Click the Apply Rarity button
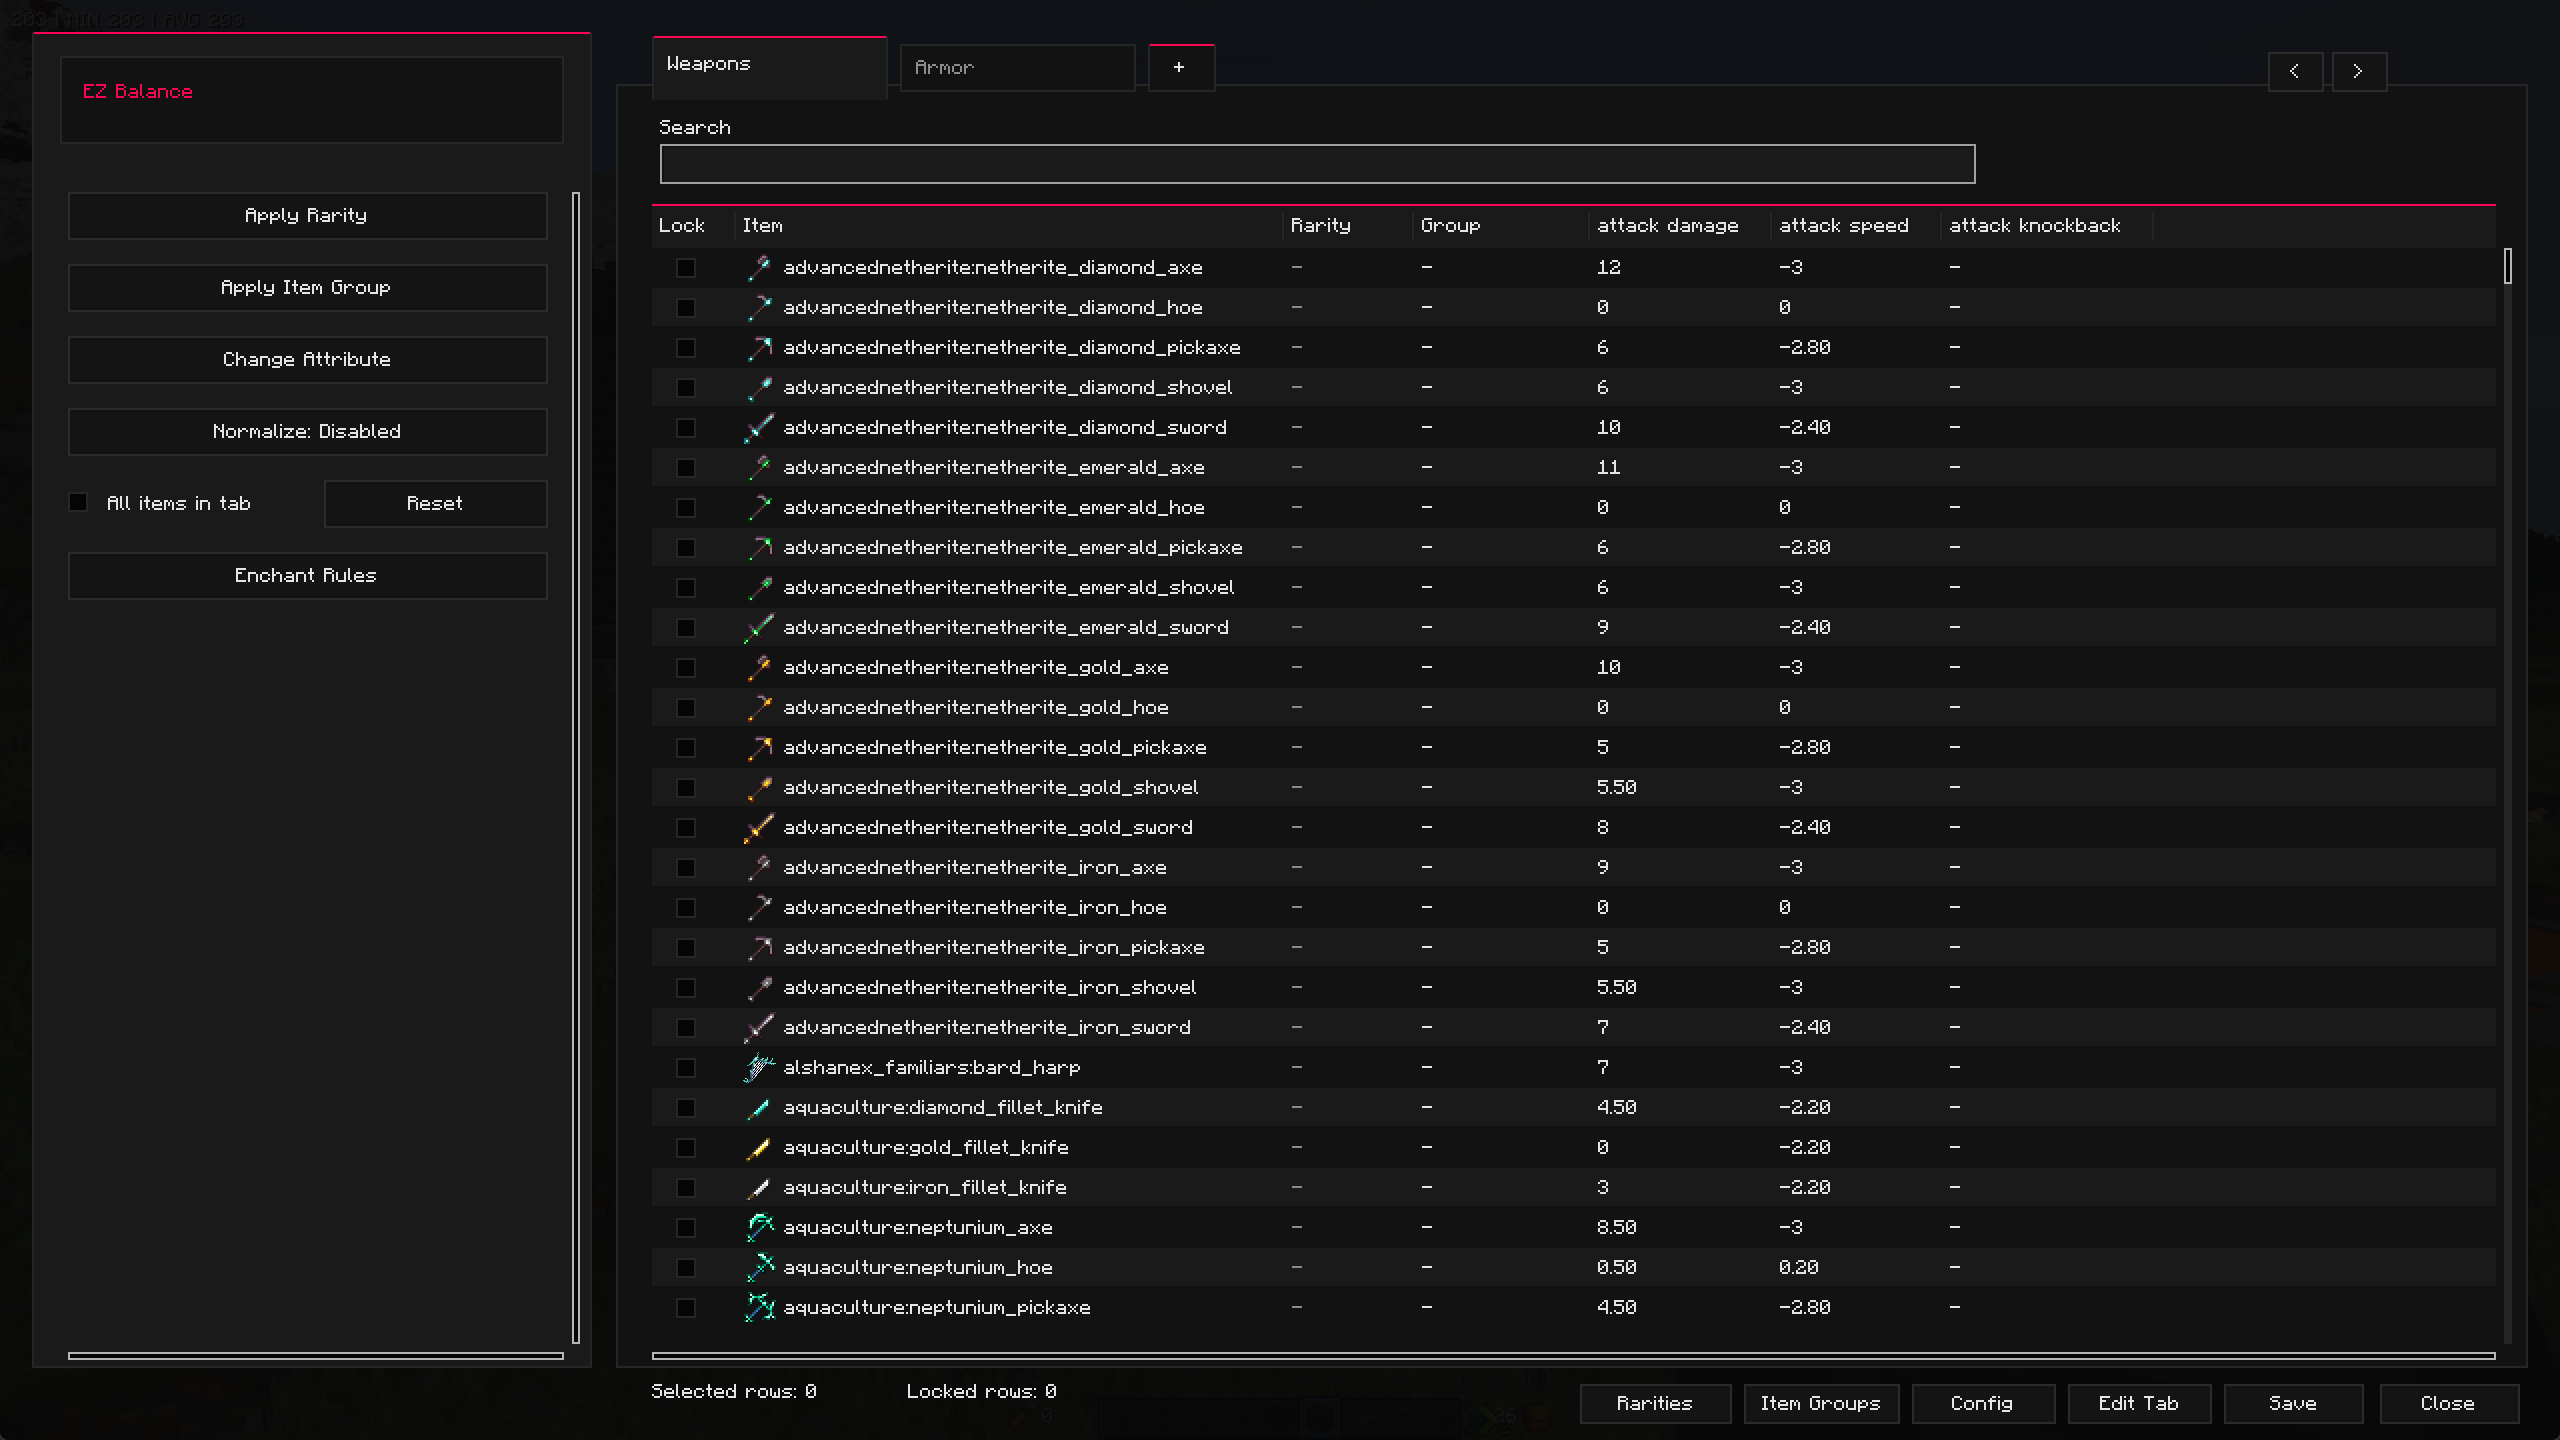2560x1440 pixels. point(307,216)
